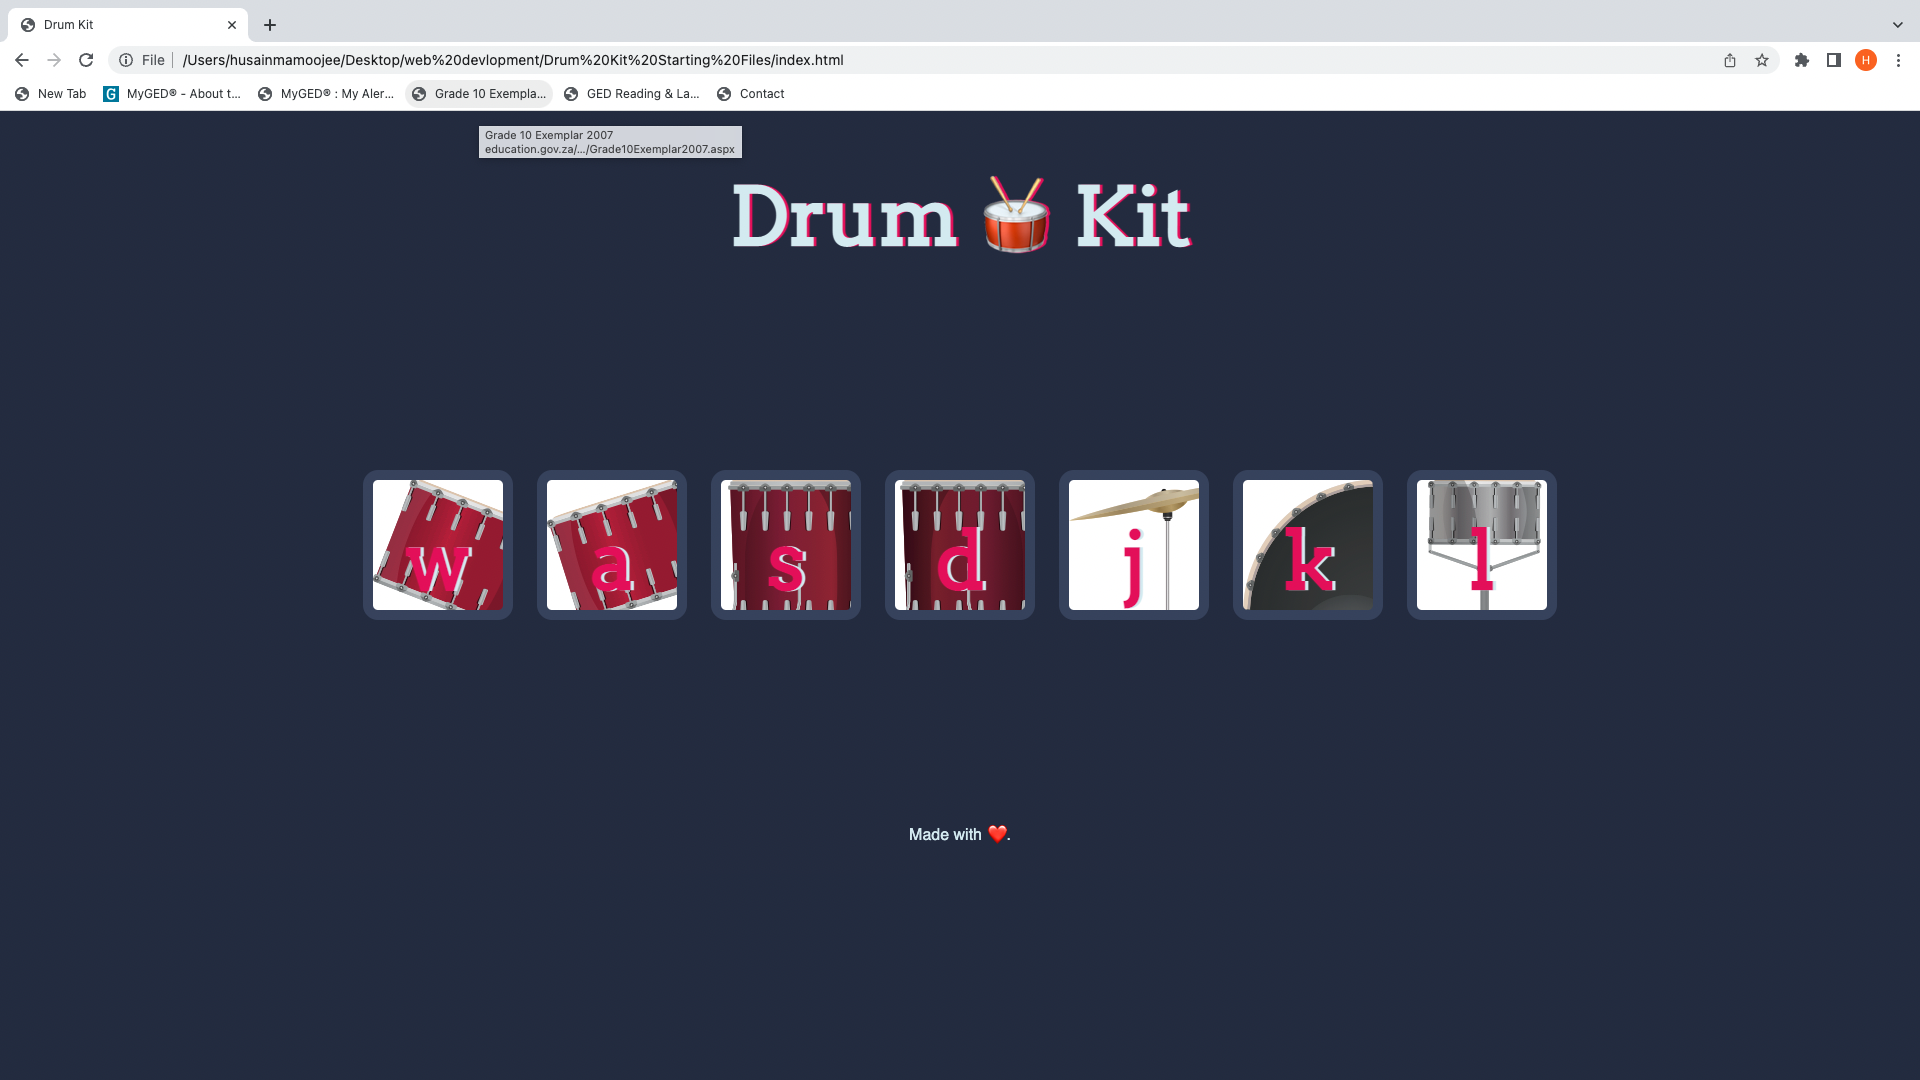Open the profile avatar 'H'
The image size is (1920, 1080).
pos(1866,60)
